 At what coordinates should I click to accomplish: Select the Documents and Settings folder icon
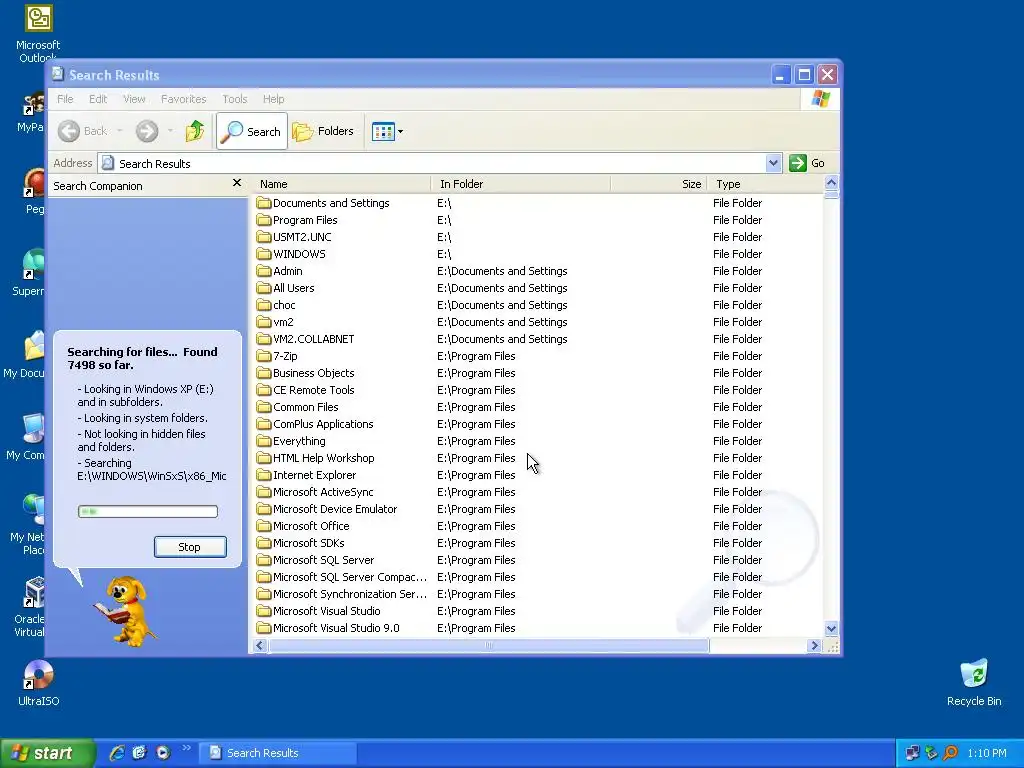coord(264,203)
